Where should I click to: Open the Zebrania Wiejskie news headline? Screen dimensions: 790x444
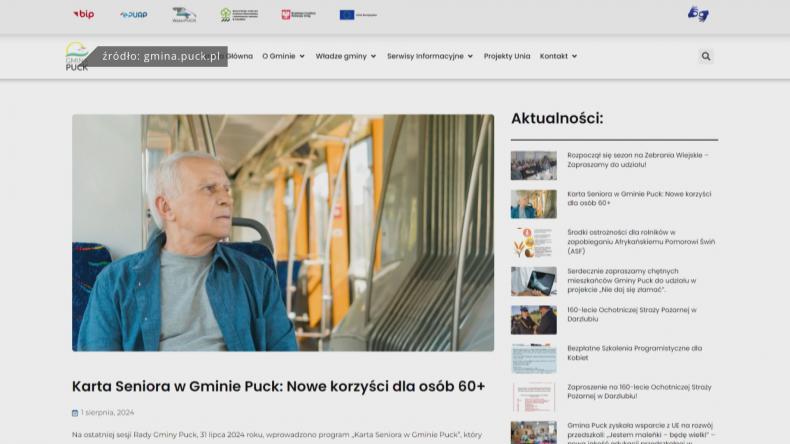coord(637,160)
